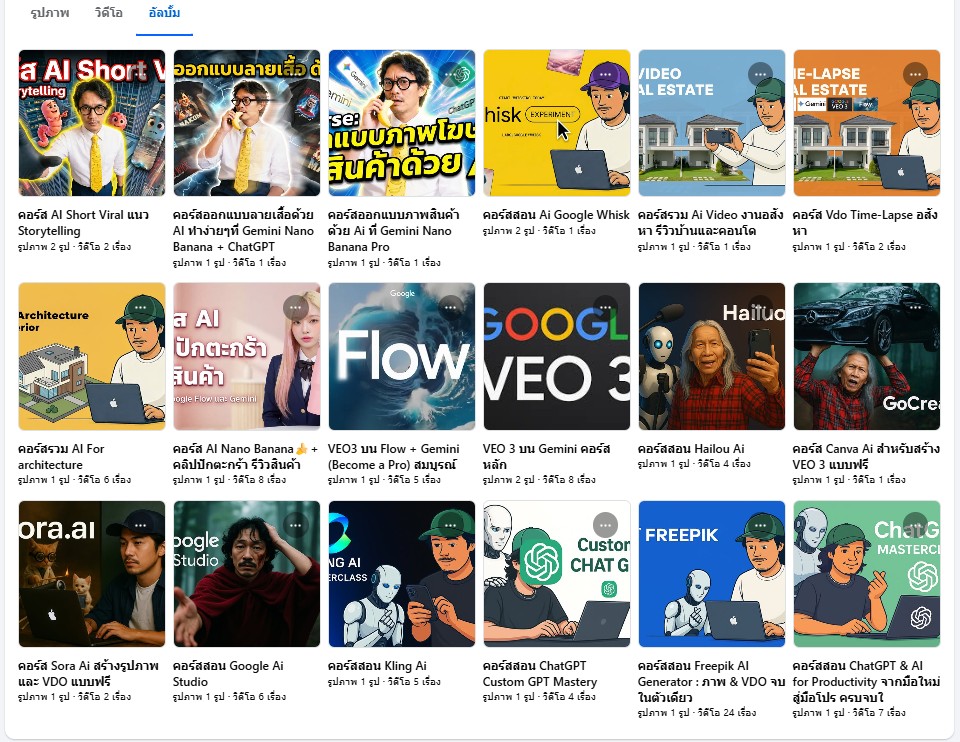Click the ChatGPT Masterclass green album cover
960x742 pixels.
click(866, 574)
